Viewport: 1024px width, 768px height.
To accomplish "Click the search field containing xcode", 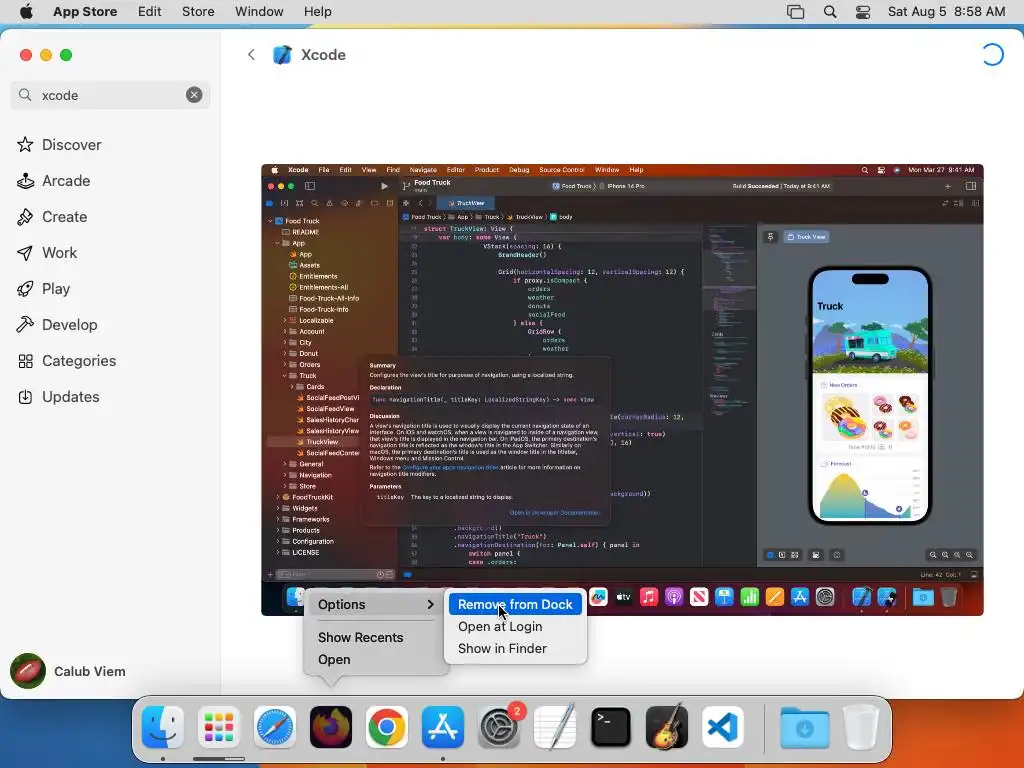I will (110, 95).
